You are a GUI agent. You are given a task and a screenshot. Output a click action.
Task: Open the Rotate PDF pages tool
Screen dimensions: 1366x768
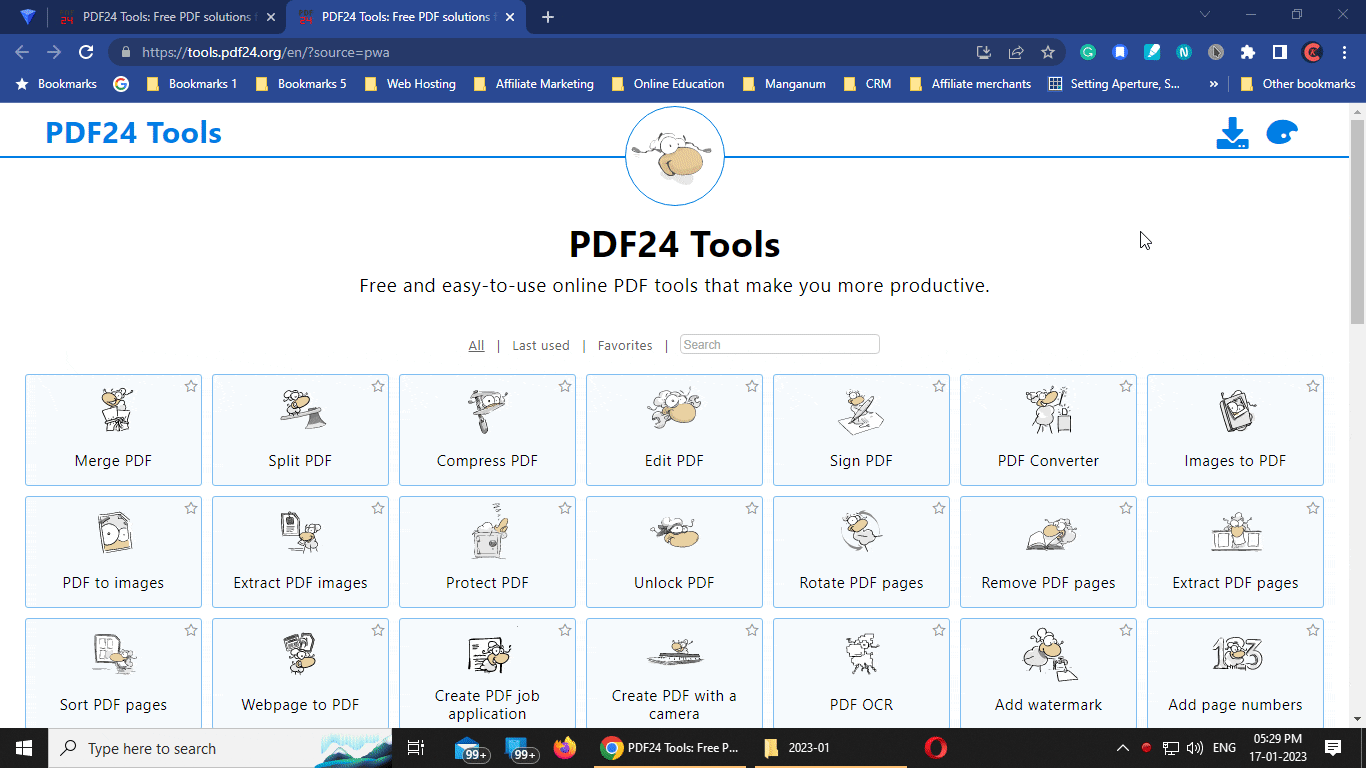[x=861, y=552]
